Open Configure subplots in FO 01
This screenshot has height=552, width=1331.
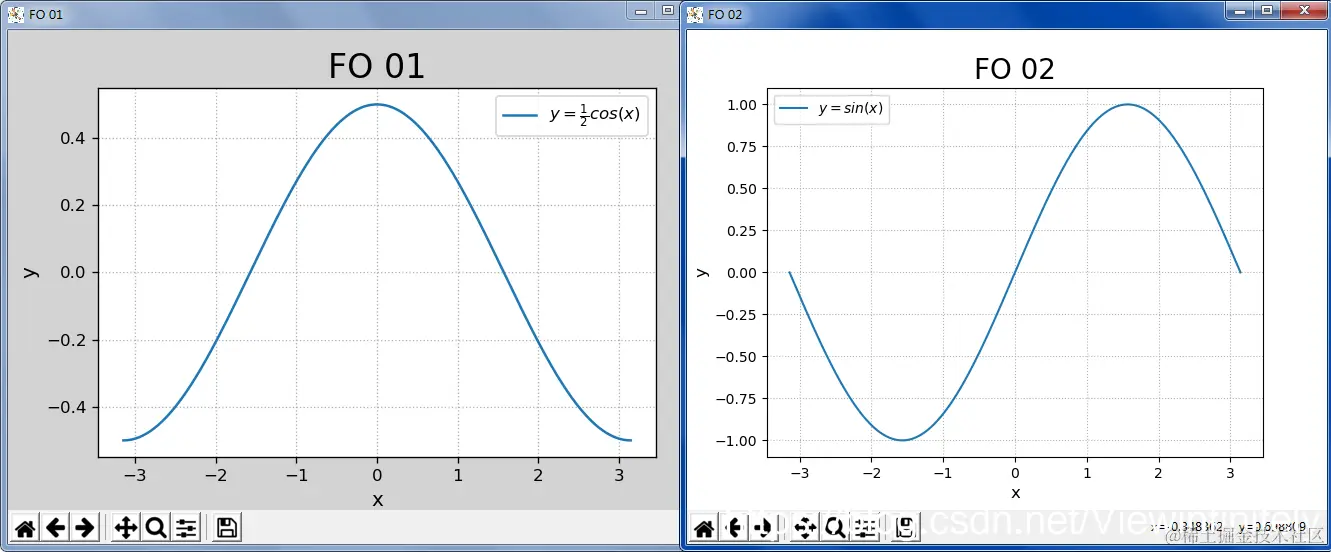[186, 527]
